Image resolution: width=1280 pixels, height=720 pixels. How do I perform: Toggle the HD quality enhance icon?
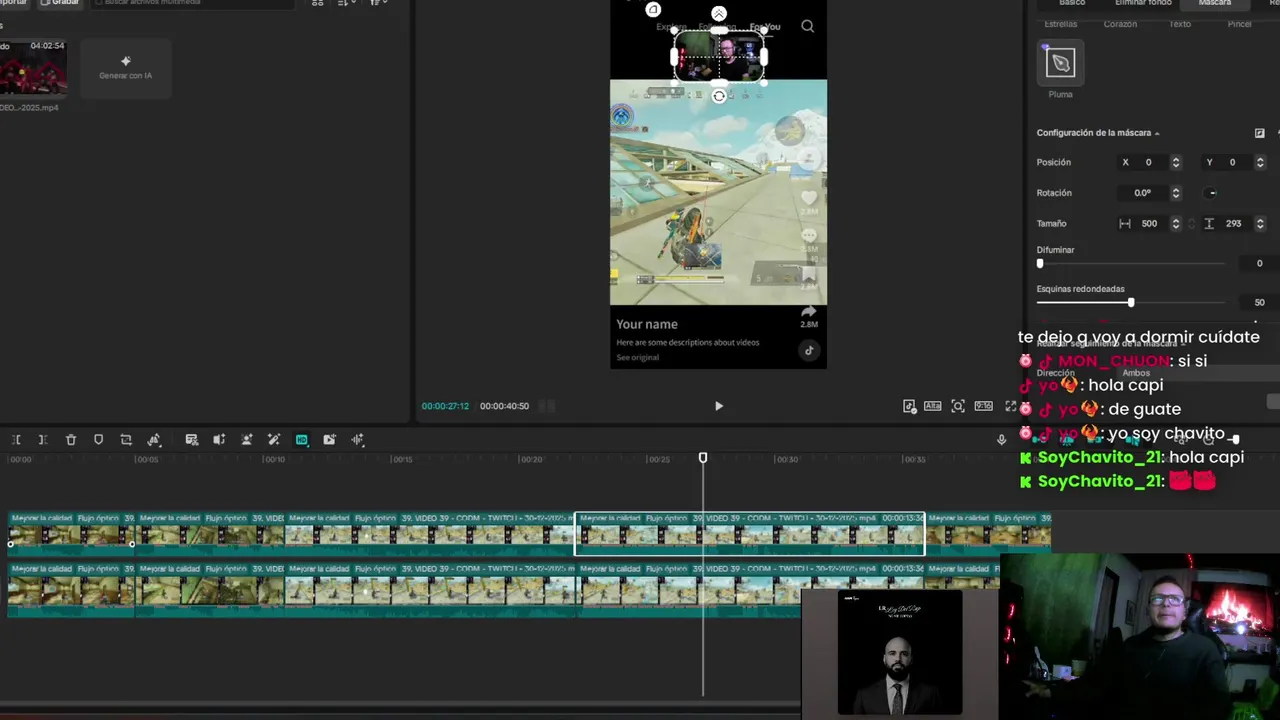tap(301, 440)
